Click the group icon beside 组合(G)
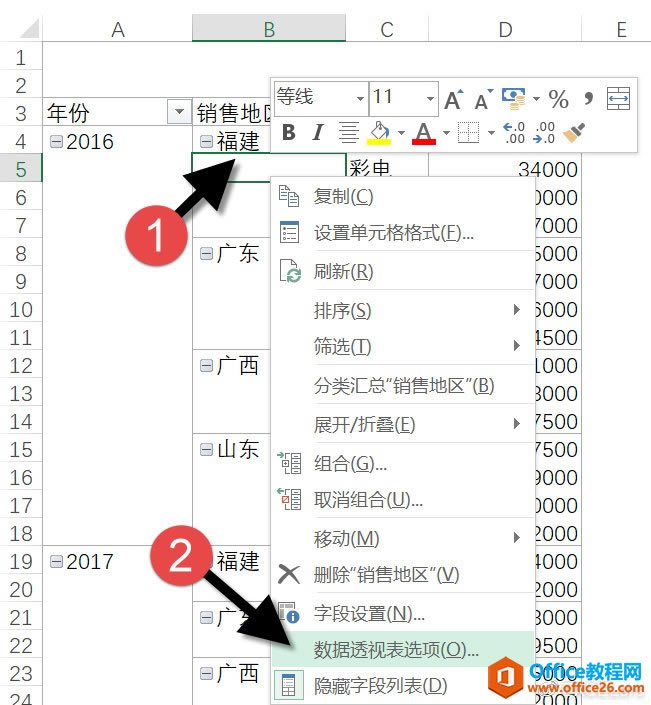Image resolution: width=651 pixels, height=705 pixels. pos(289,463)
